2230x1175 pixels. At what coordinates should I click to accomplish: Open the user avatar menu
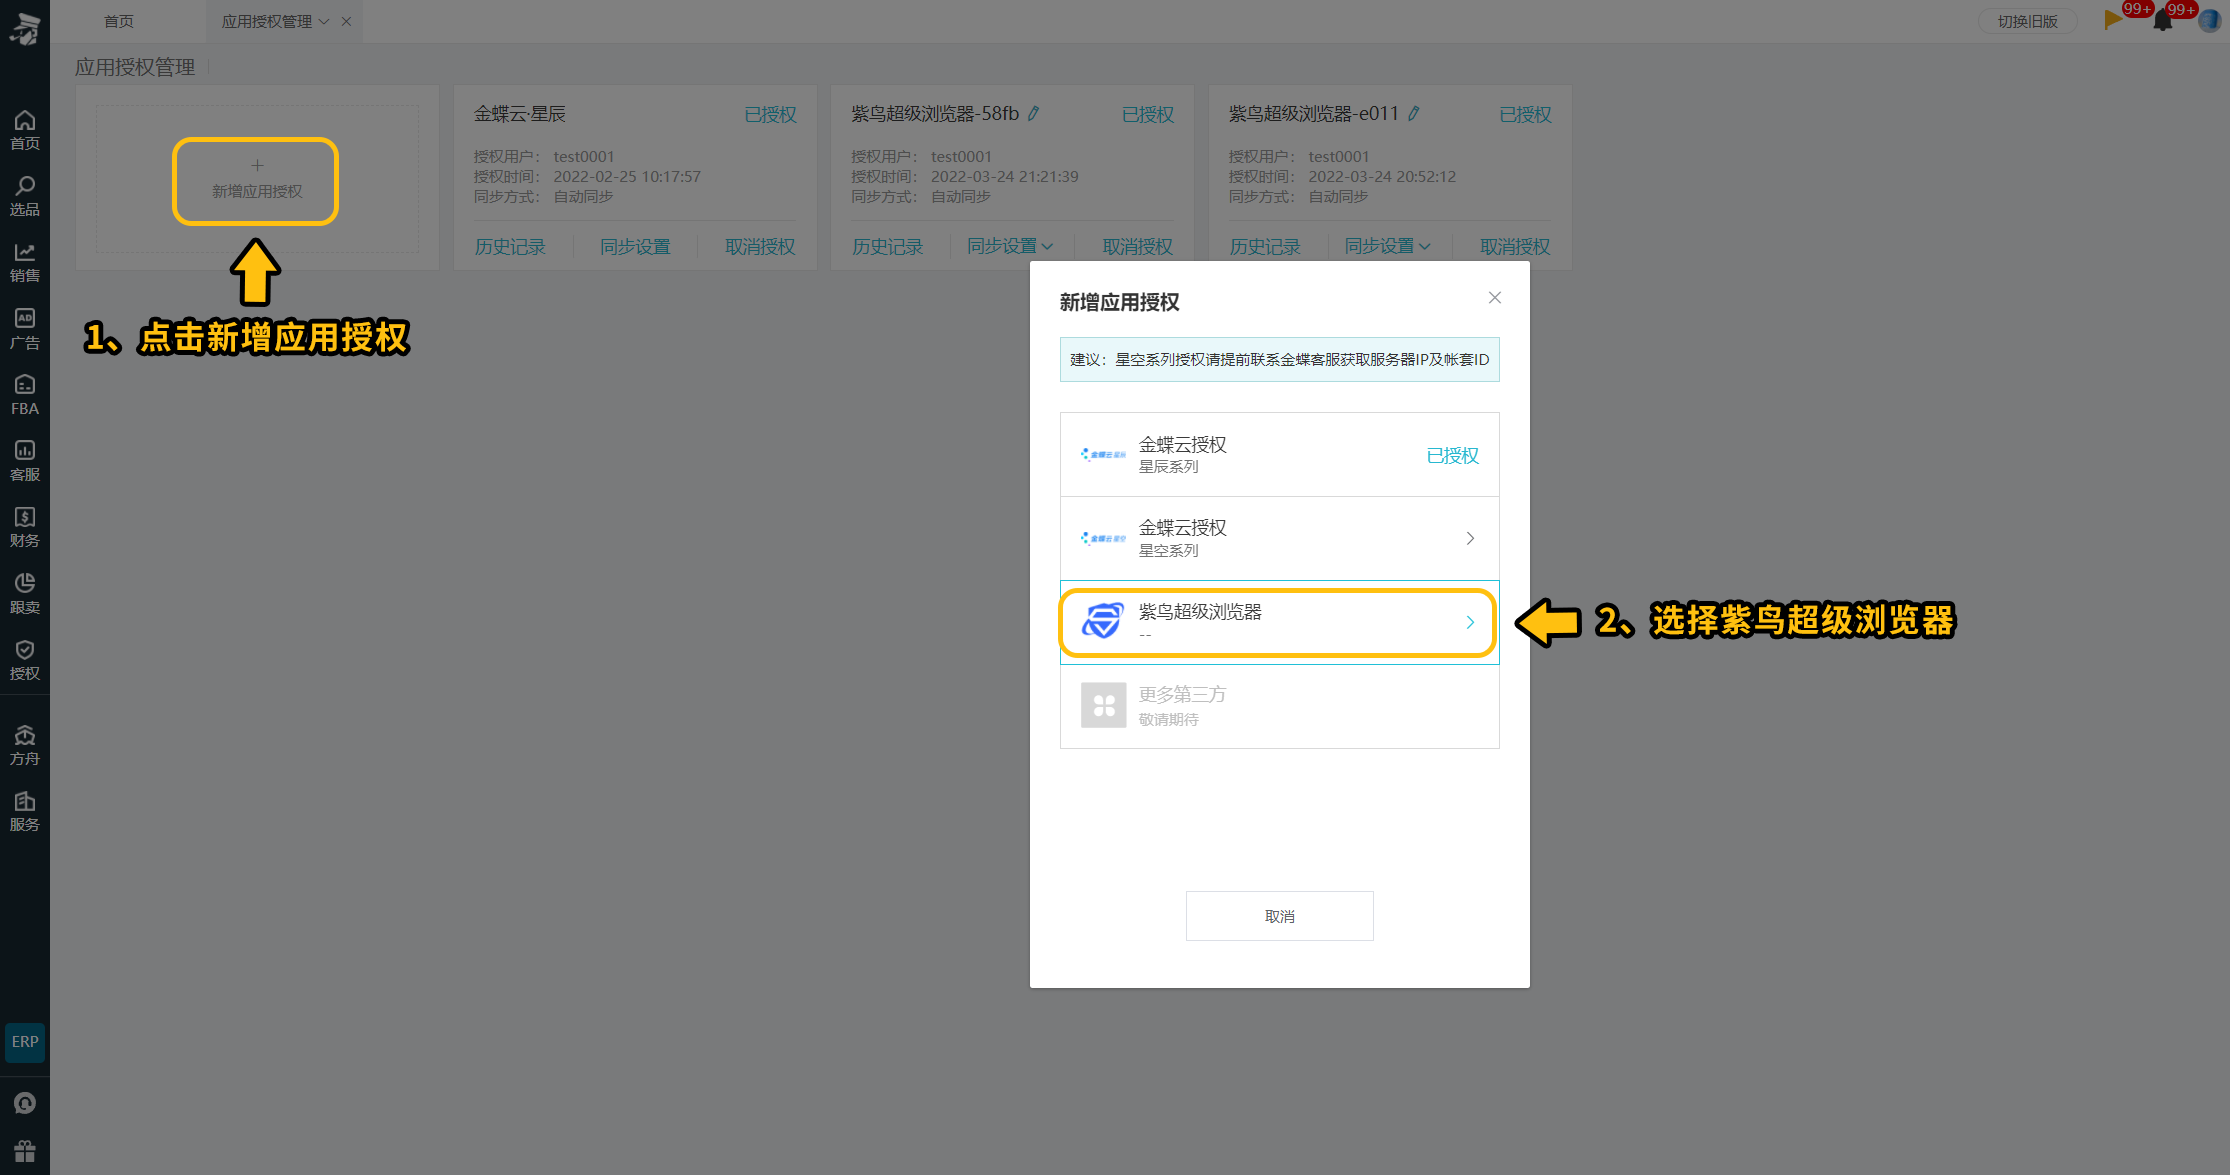point(2210,21)
